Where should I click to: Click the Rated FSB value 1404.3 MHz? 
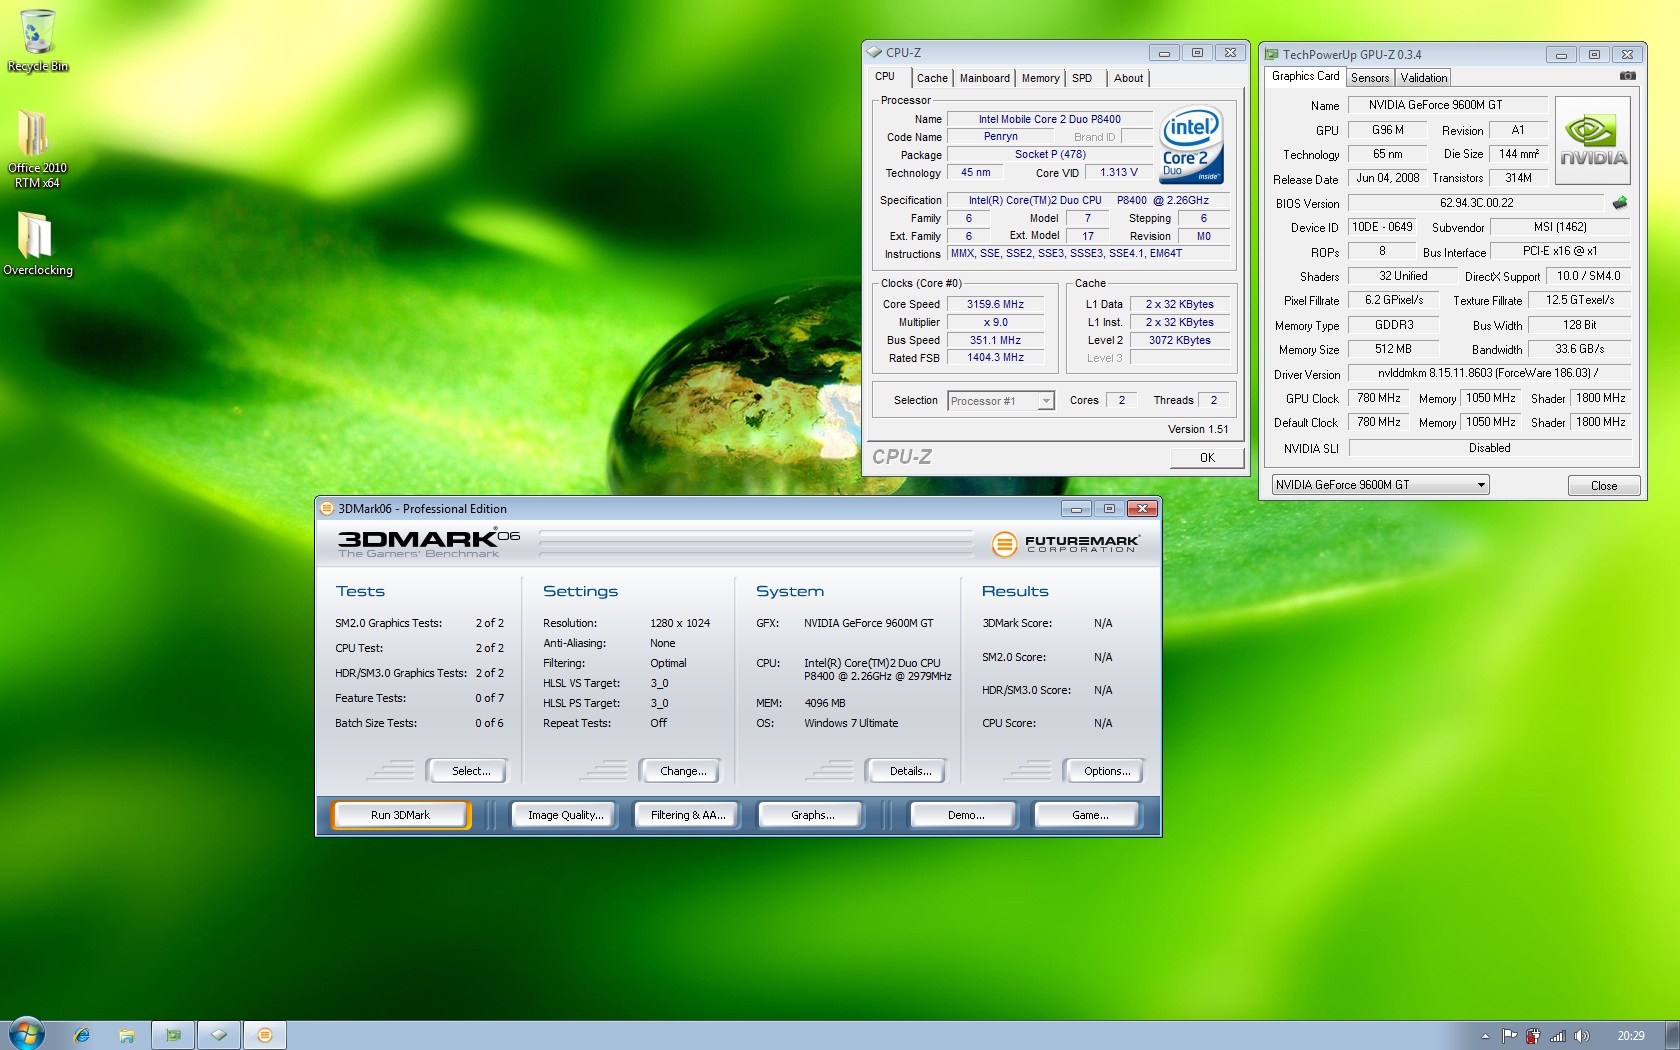pos(995,357)
